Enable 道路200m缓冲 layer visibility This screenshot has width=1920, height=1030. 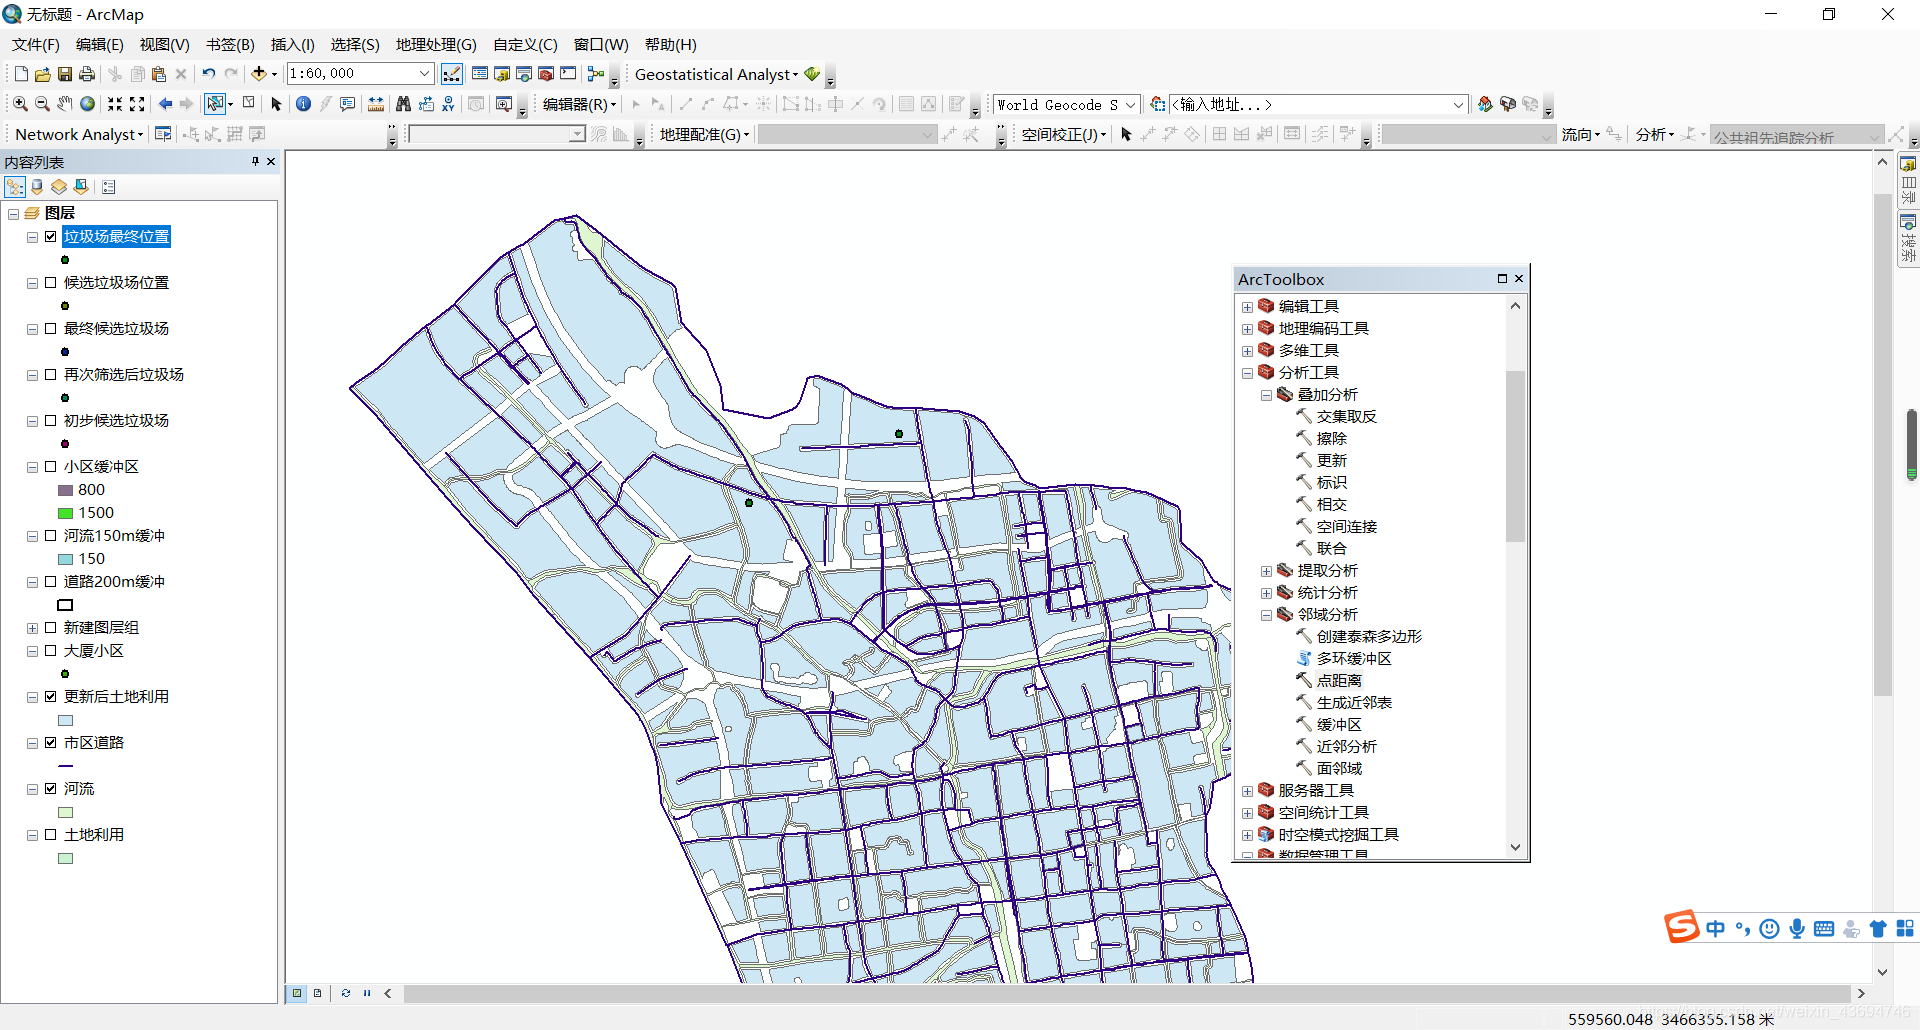point(51,582)
